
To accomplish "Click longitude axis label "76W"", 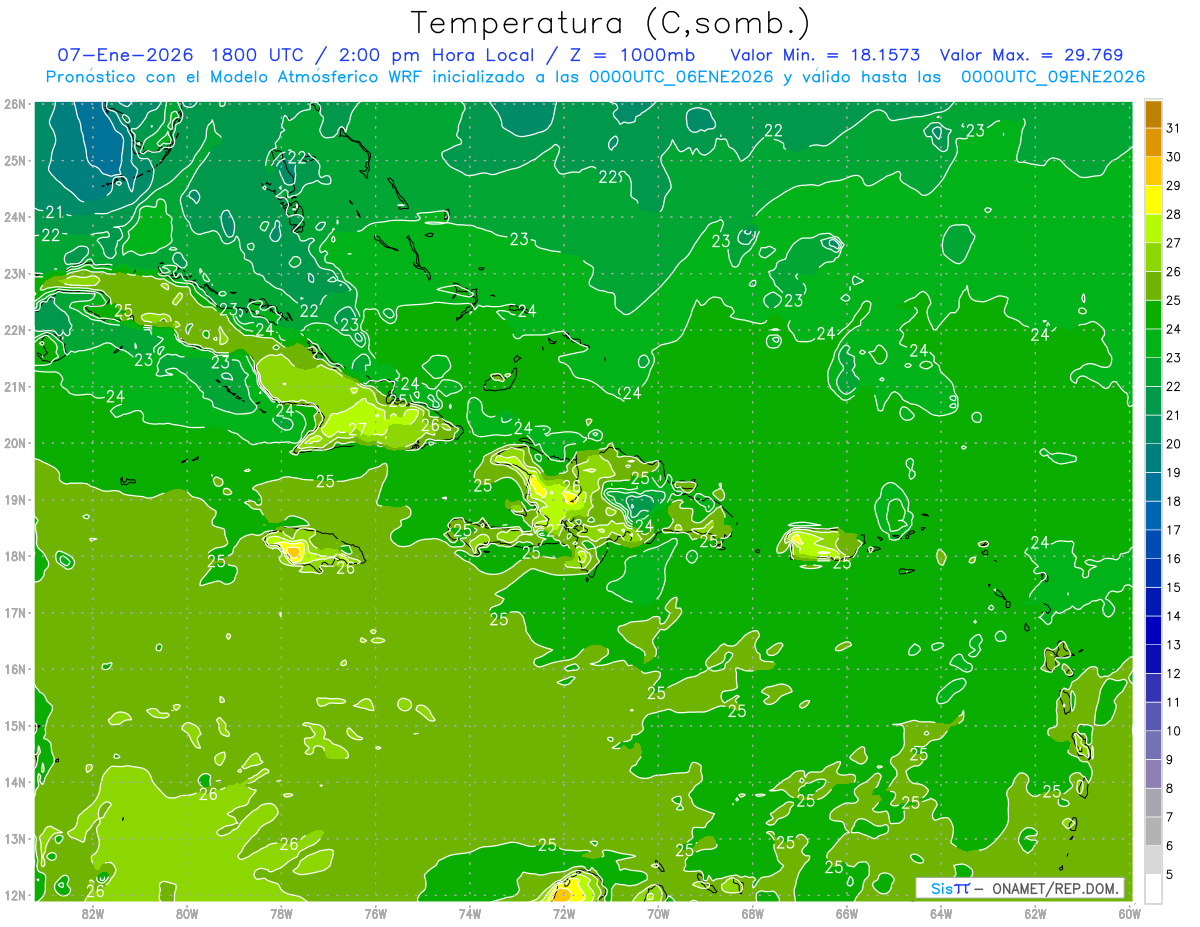I will (375, 913).
